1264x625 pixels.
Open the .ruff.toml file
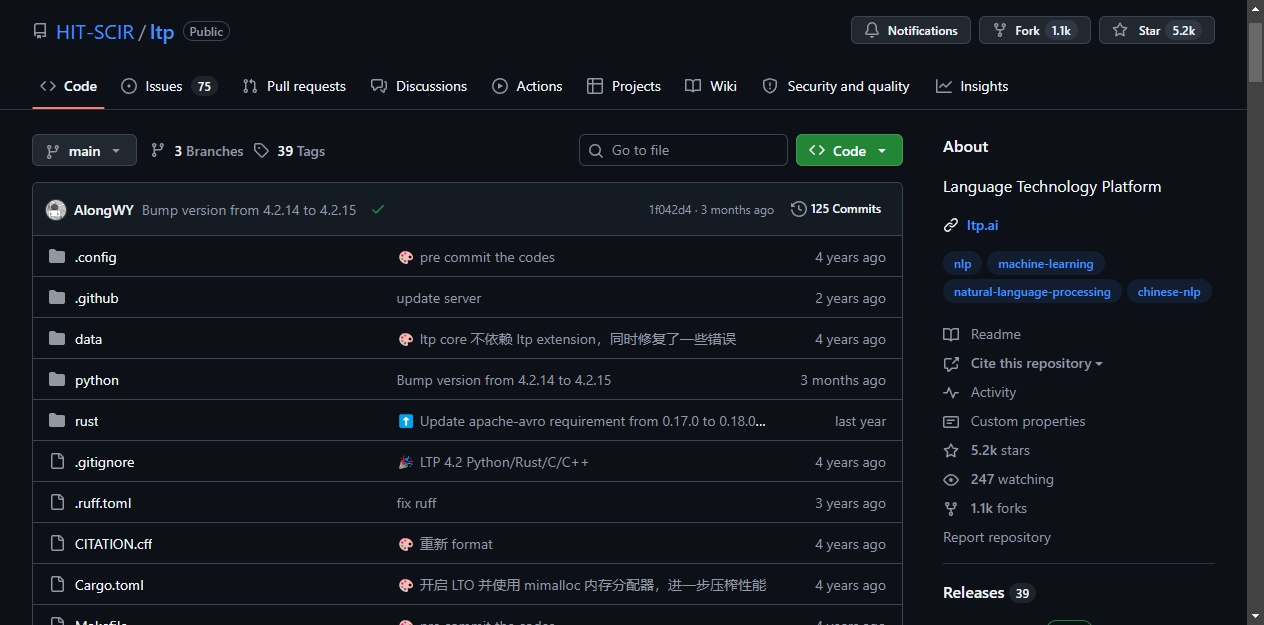coord(103,503)
